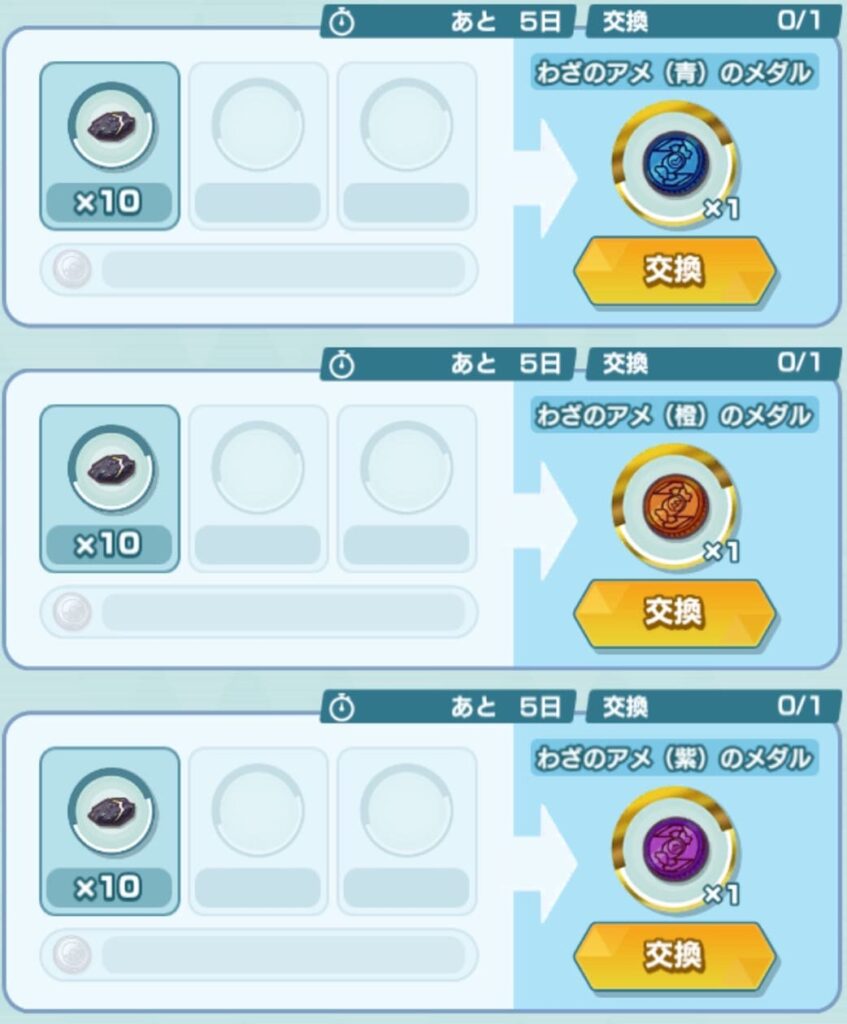Tap the empty coin cost bar in the first exchange
The width and height of the screenshot is (847, 1024).
259,269
